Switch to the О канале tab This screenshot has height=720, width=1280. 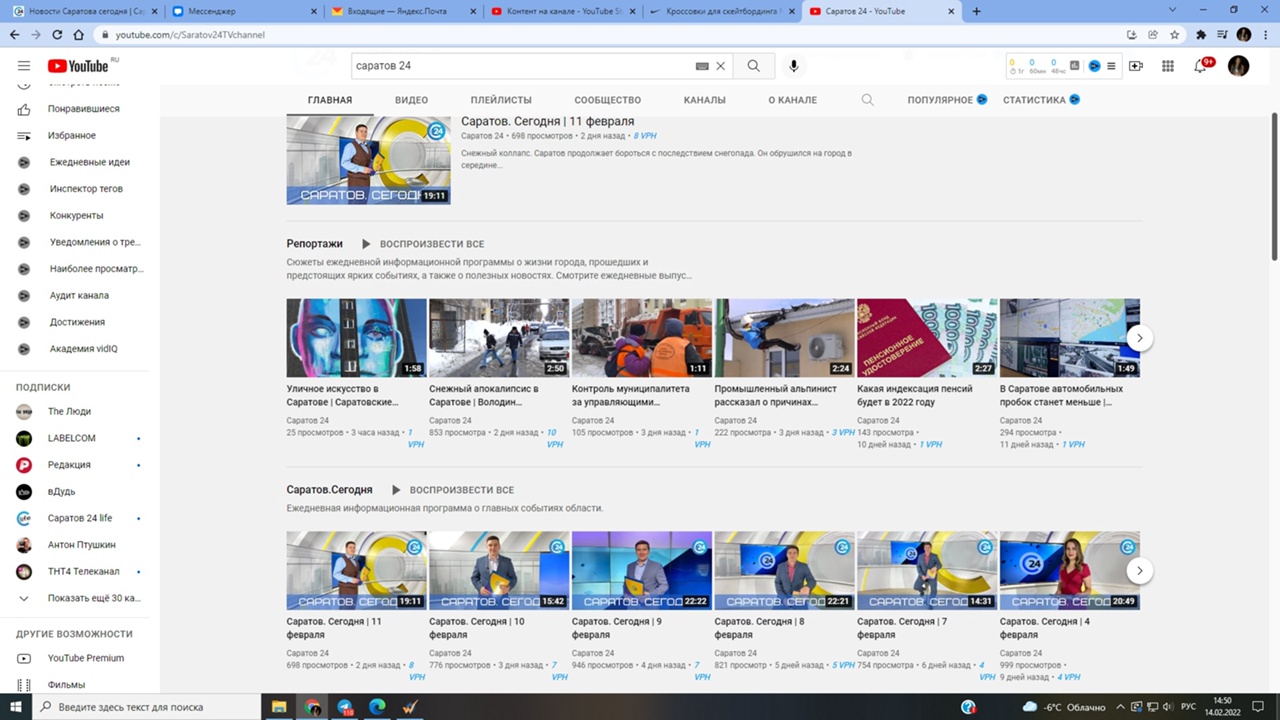pos(792,100)
